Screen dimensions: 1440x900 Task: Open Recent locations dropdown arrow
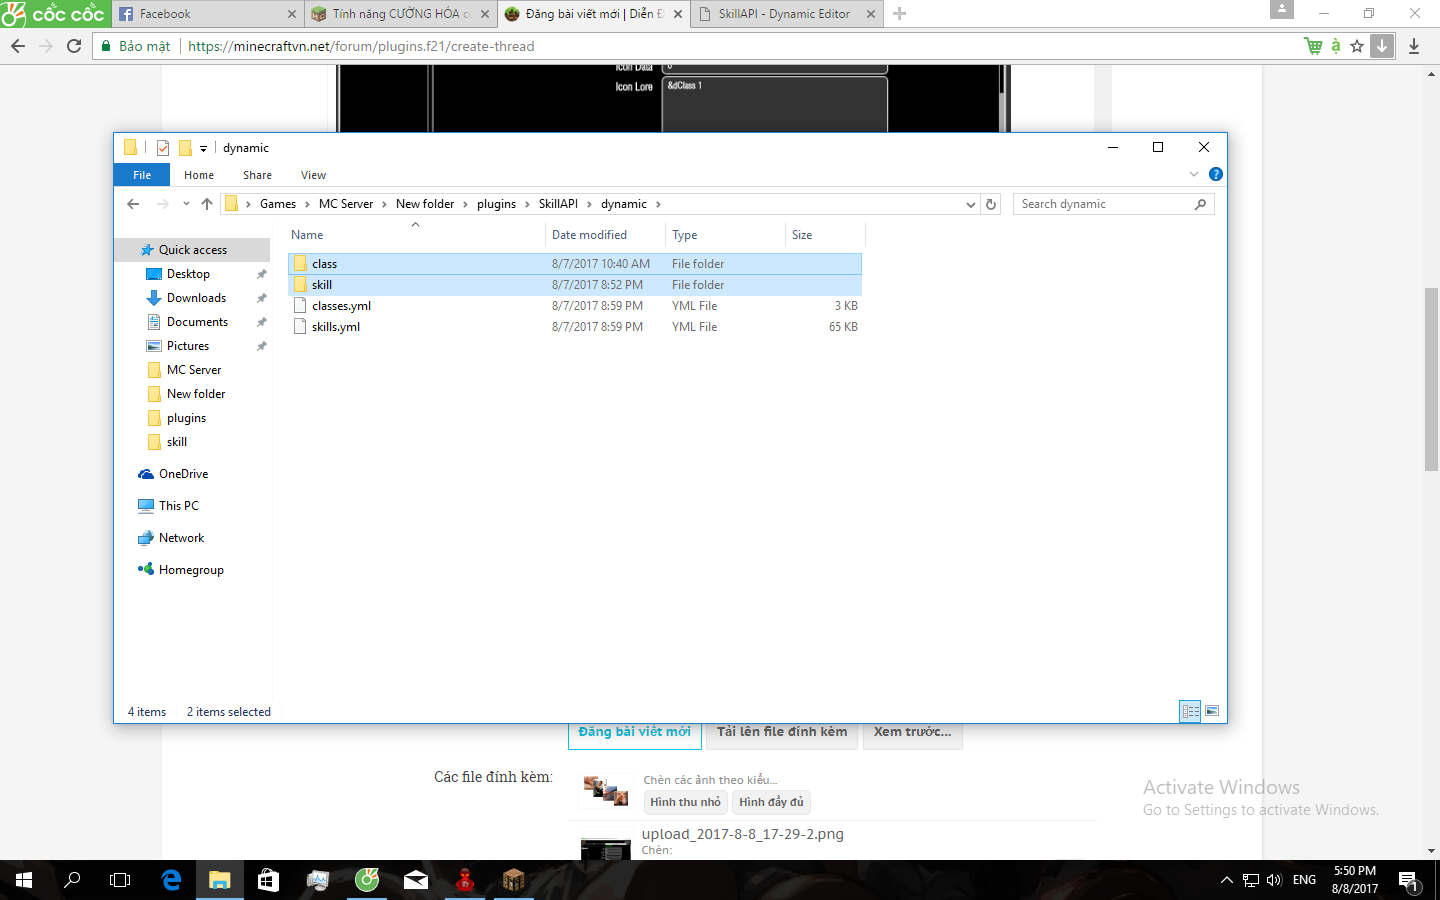186,204
